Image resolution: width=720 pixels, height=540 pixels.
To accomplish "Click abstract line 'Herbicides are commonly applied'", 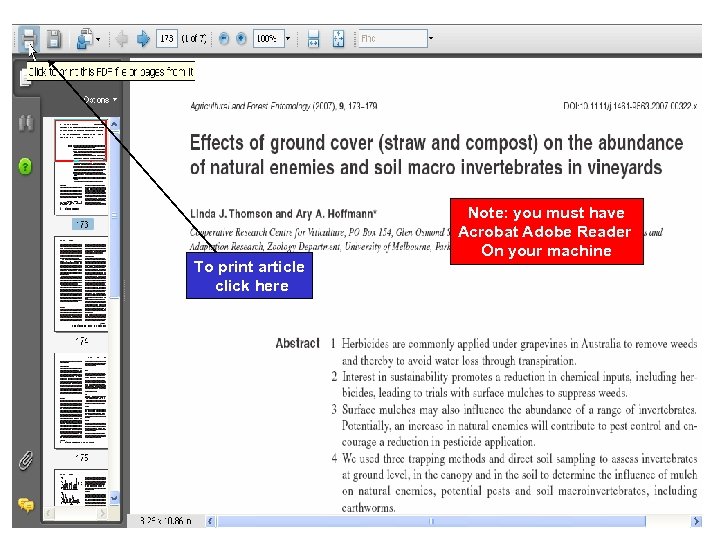I will 519,344.
